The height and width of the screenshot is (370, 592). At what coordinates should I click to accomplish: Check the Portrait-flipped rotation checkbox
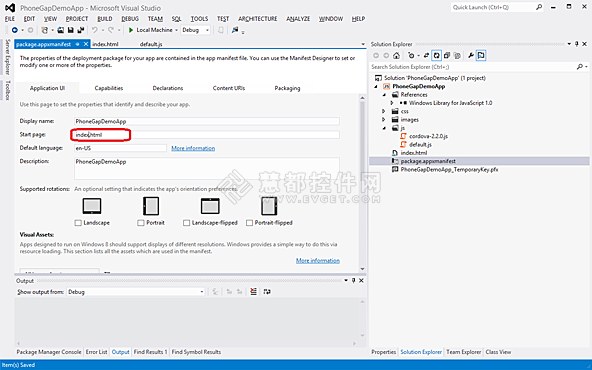(x=250, y=223)
